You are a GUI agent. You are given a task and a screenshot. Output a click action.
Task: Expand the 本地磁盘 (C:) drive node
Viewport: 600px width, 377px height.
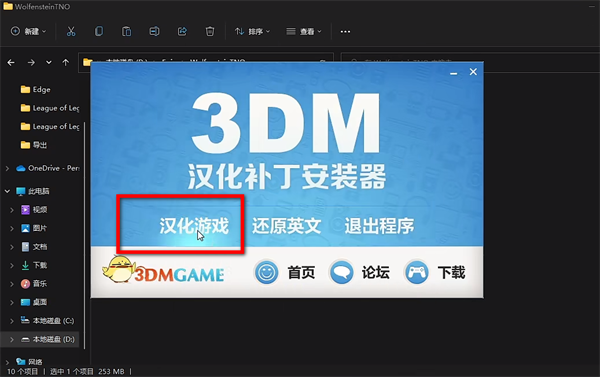click(x=12, y=321)
